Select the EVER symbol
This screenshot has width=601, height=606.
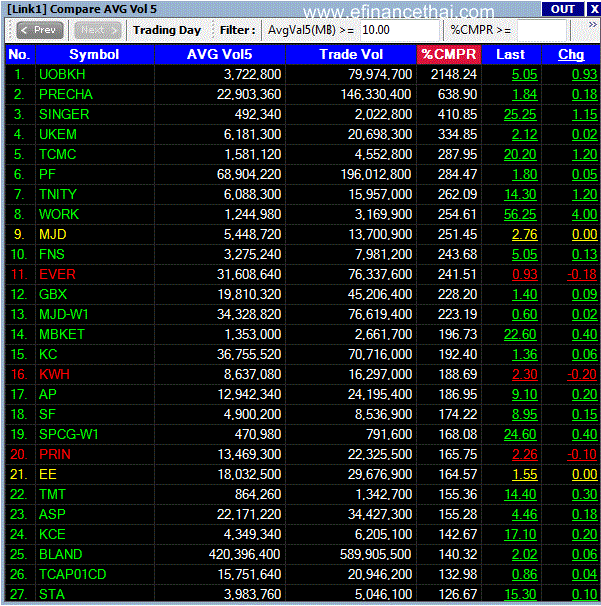point(57,274)
